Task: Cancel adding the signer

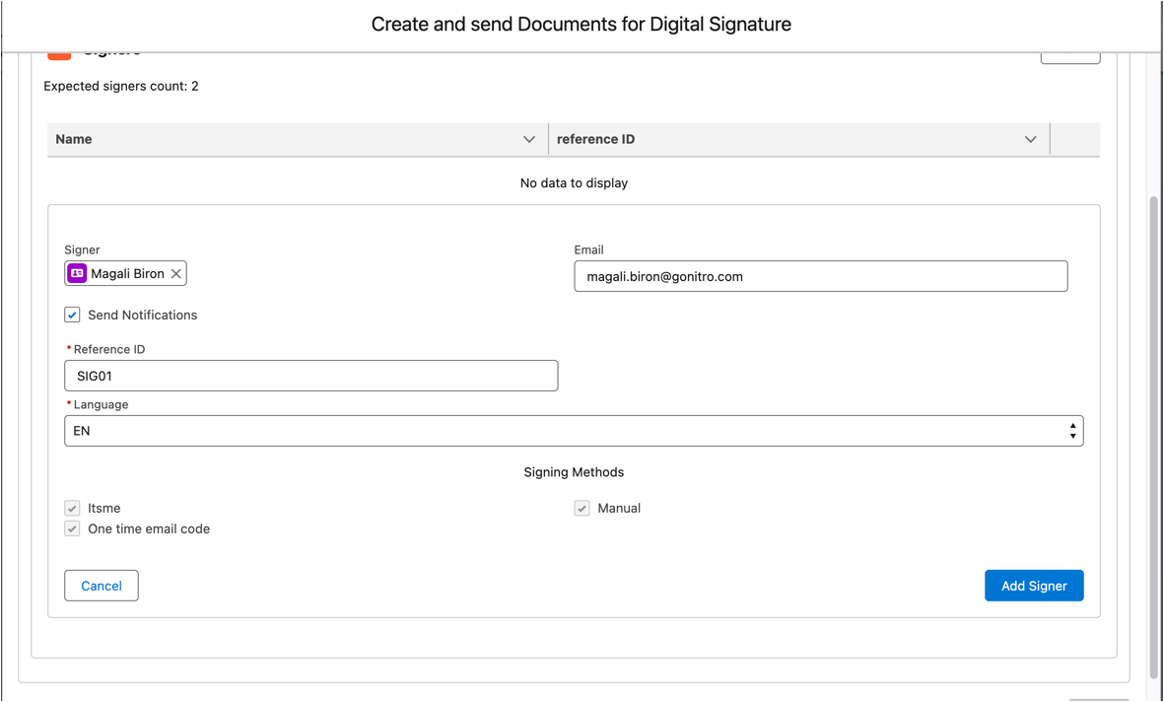Action: [101, 586]
